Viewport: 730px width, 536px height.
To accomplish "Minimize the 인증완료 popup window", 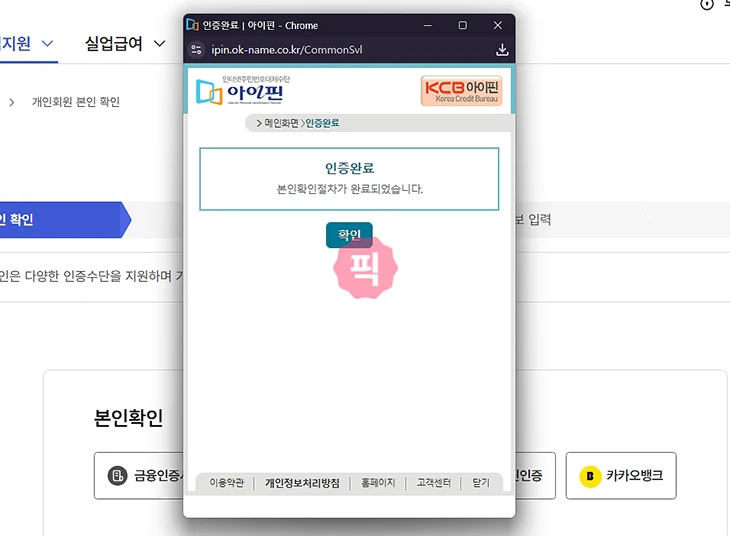I will tap(427, 25).
